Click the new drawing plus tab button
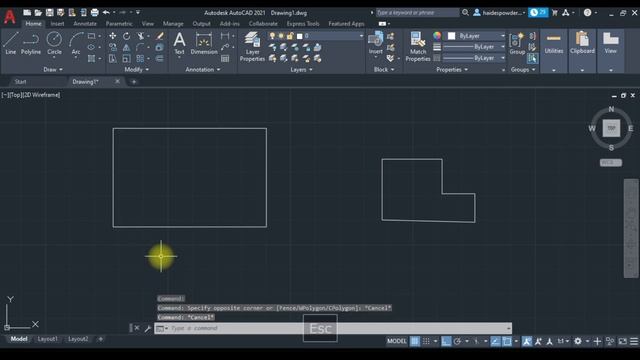This screenshot has height=360, width=640. 133,82
